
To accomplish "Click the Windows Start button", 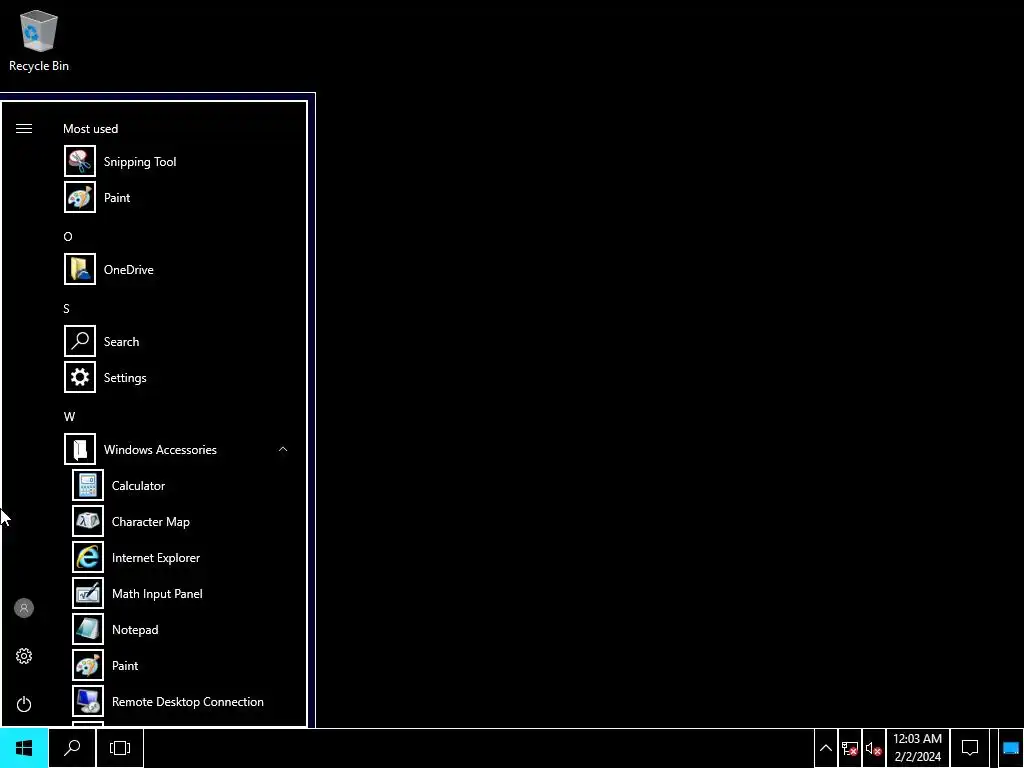I will point(24,748).
